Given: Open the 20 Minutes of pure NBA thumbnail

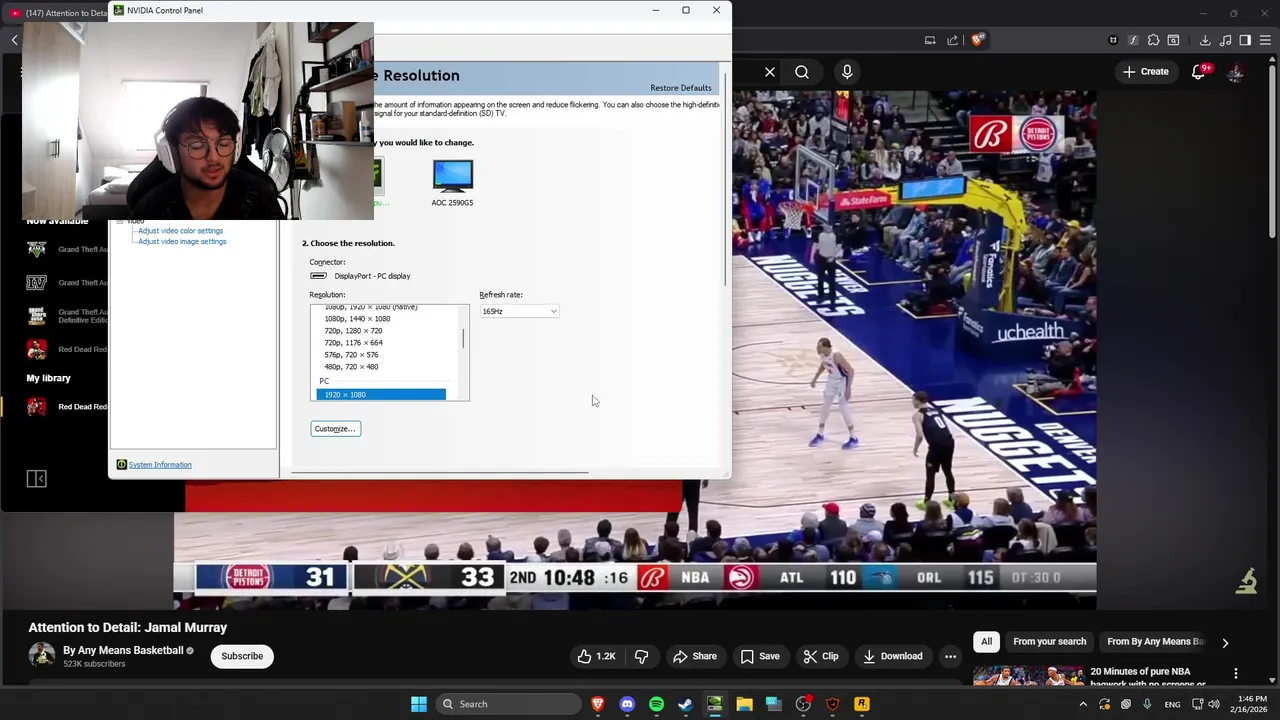Looking at the screenshot, I should click(1028, 676).
